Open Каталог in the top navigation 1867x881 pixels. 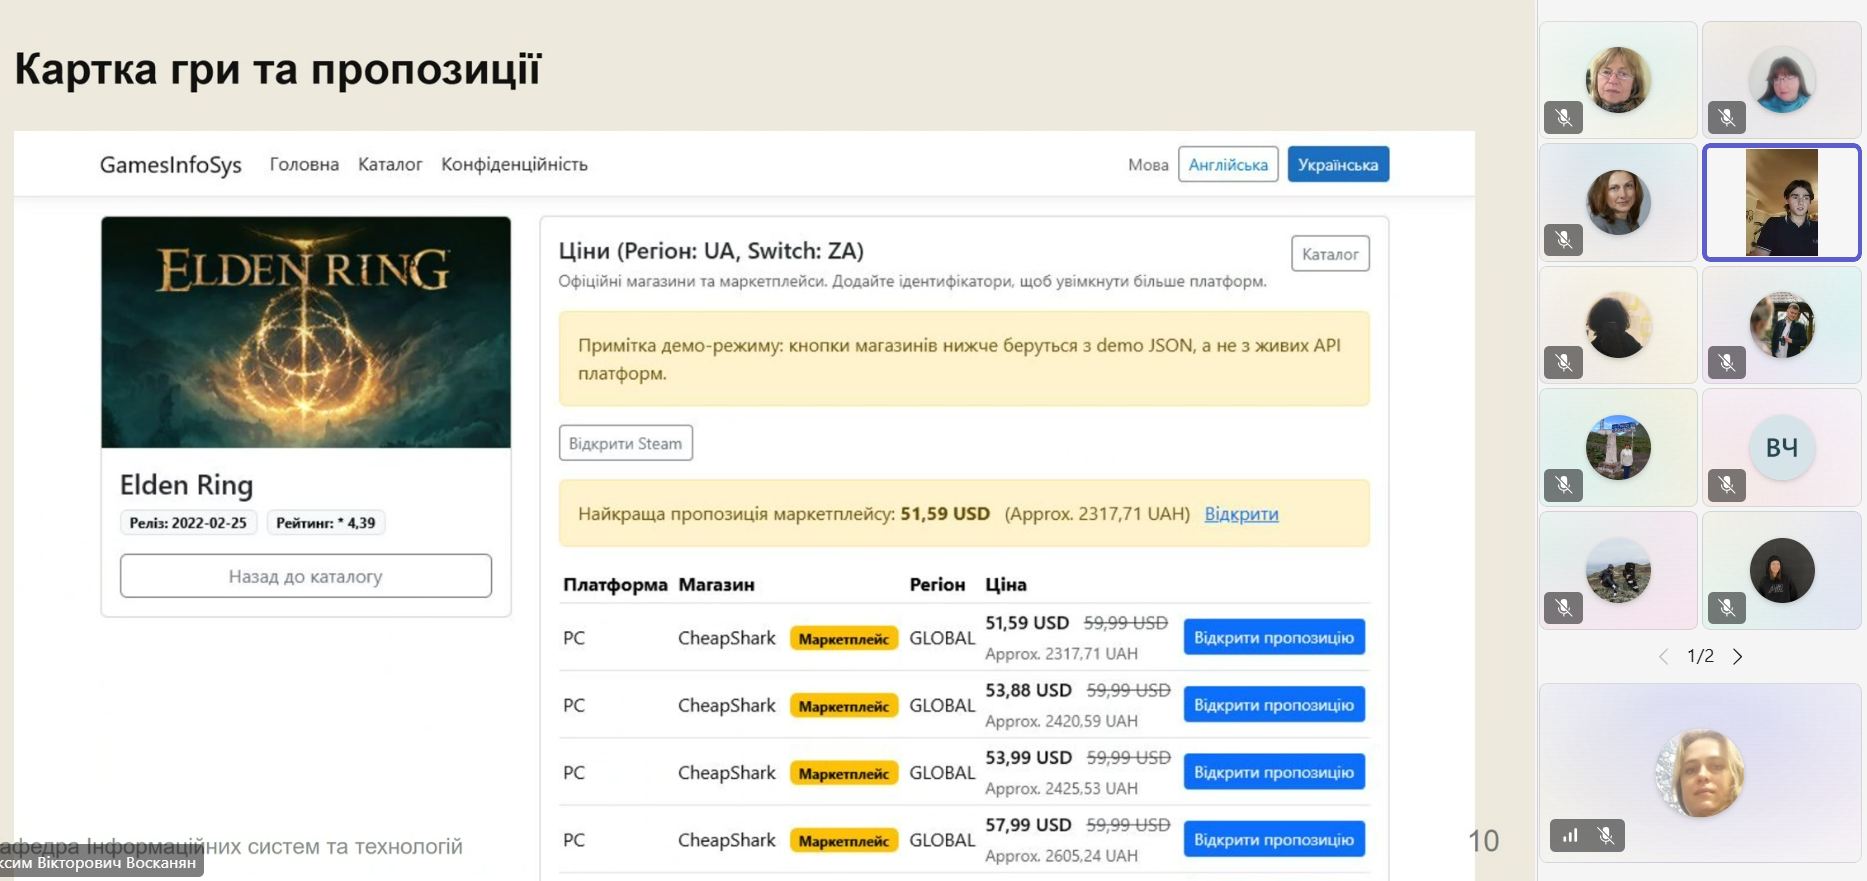point(390,164)
